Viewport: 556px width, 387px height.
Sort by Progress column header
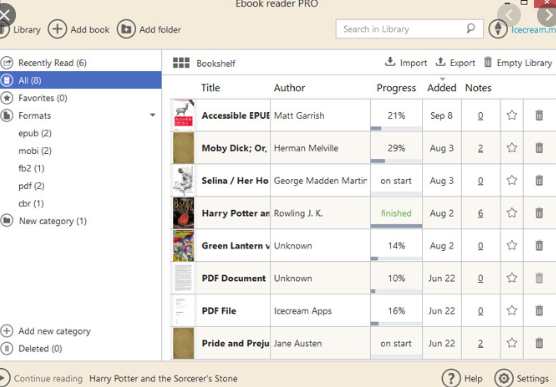tap(396, 88)
